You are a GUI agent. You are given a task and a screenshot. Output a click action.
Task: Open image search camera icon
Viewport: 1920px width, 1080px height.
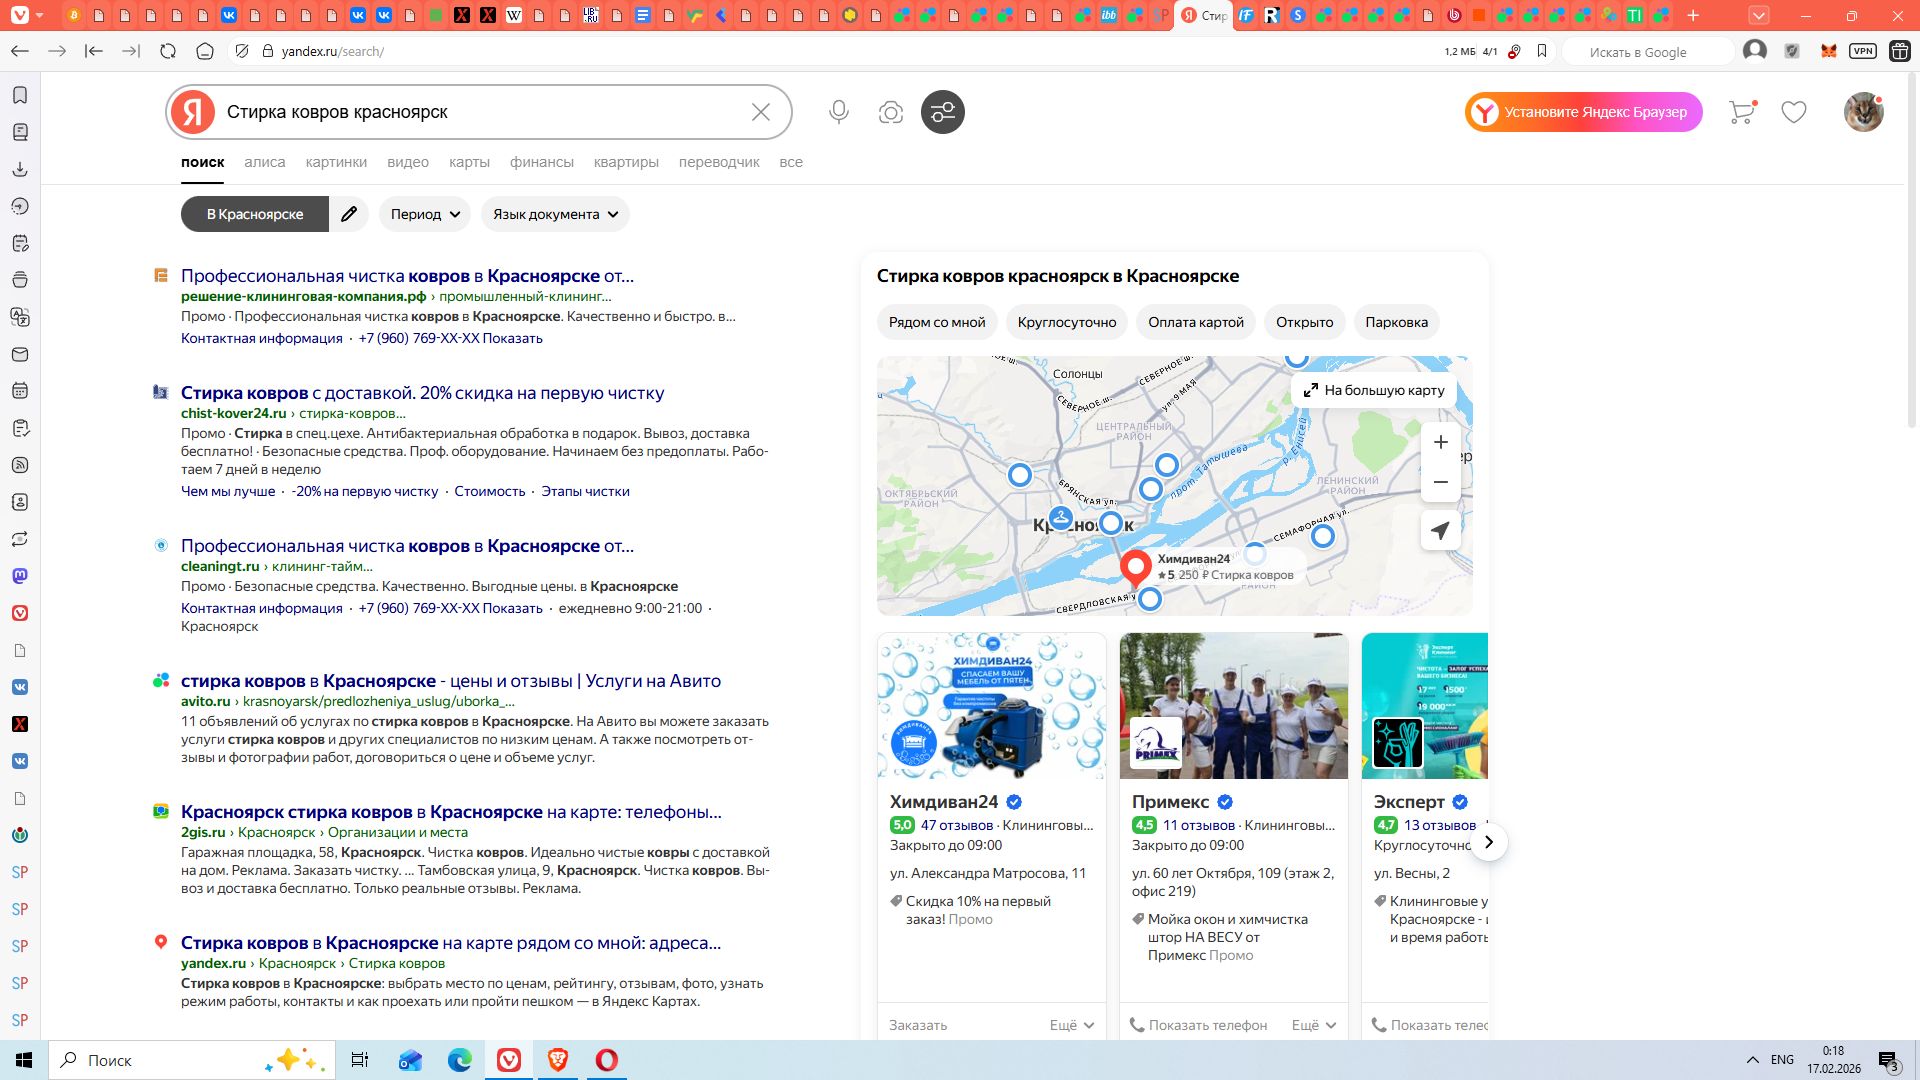click(890, 112)
